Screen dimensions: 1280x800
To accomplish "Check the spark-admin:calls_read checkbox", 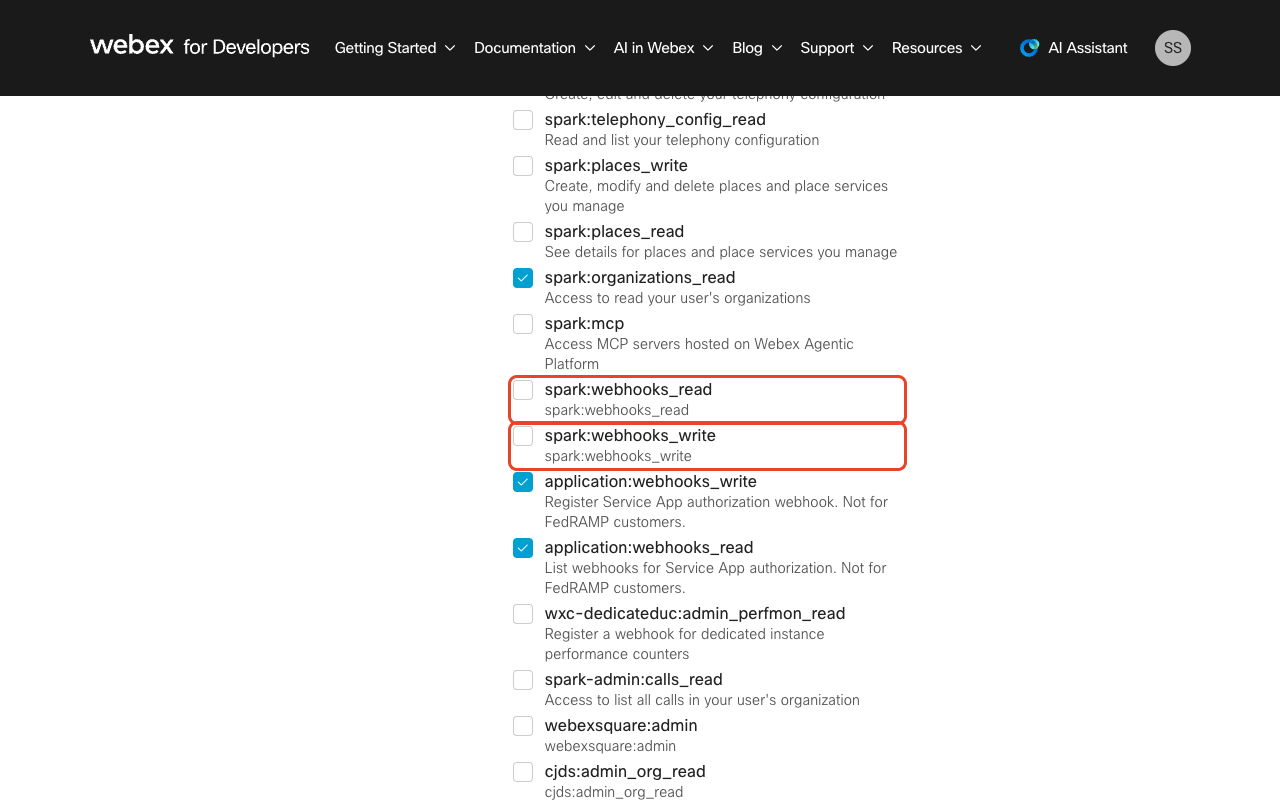I will (x=523, y=680).
